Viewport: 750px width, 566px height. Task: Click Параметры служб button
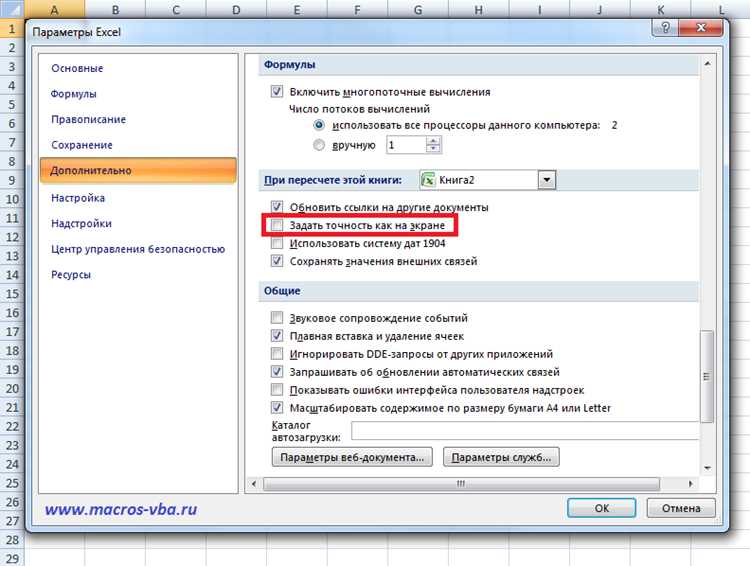pos(501,457)
